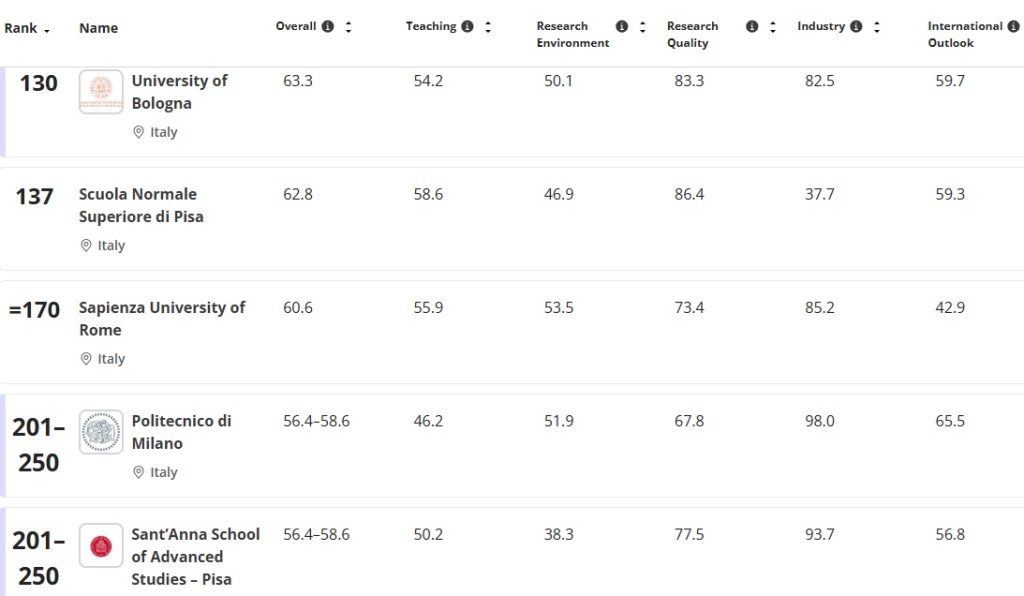Click the Overall column info icon
Viewport: 1024px width, 596px height.
tap(328, 27)
